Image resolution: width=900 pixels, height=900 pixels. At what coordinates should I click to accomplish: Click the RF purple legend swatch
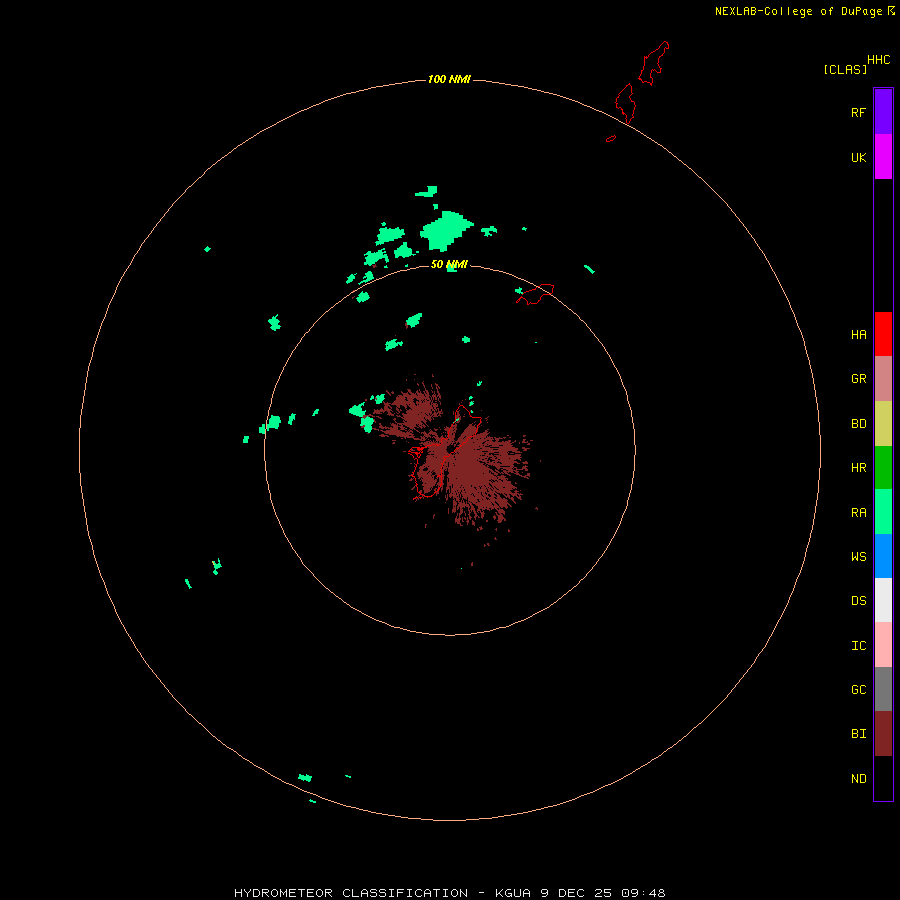click(x=883, y=112)
